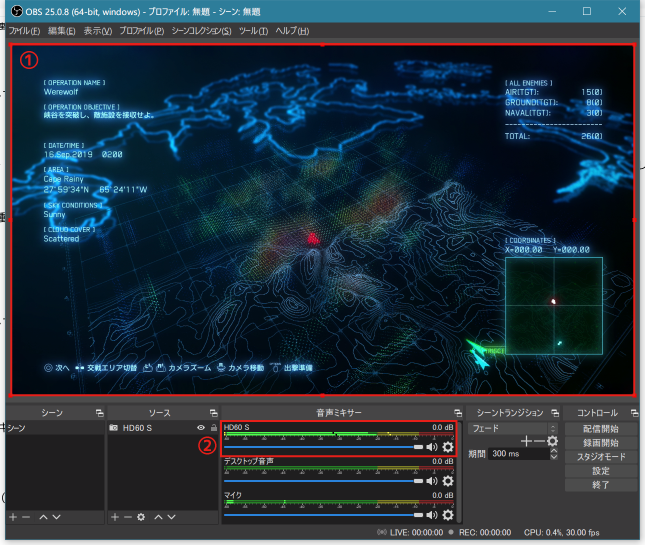Open the ファイル menu
The image size is (645, 545).
pos(24,31)
